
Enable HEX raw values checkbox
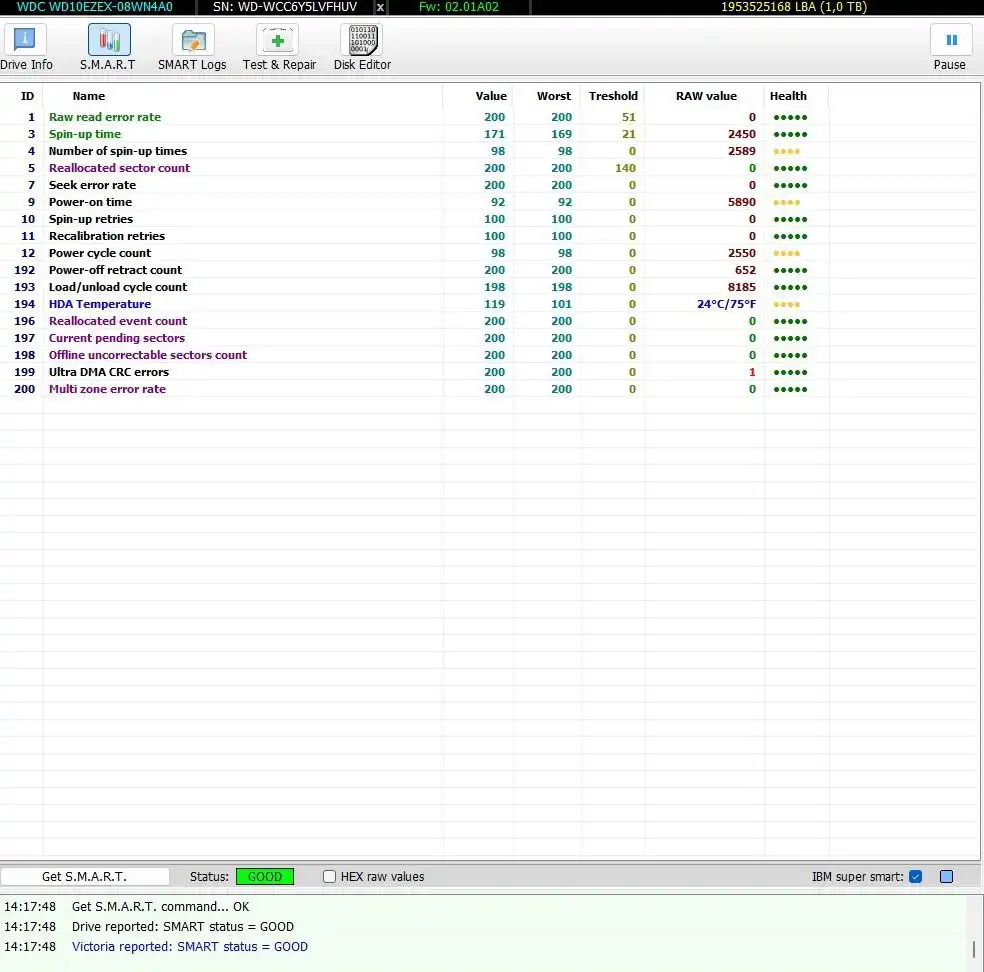330,877
